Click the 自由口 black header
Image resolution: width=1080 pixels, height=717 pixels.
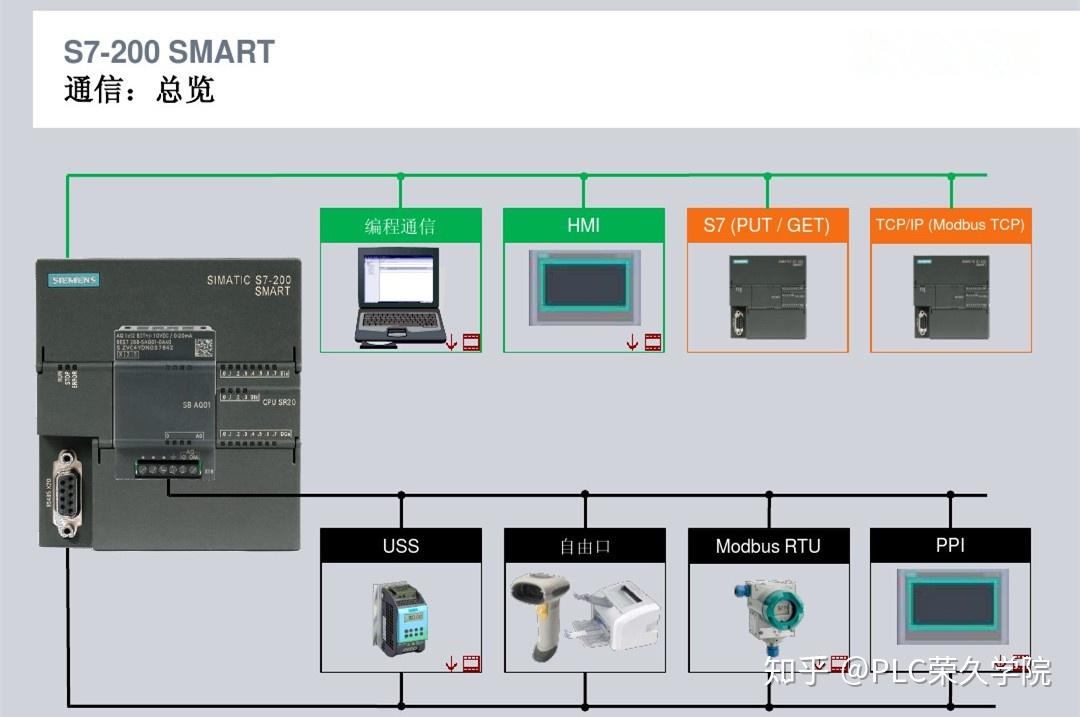585,545
